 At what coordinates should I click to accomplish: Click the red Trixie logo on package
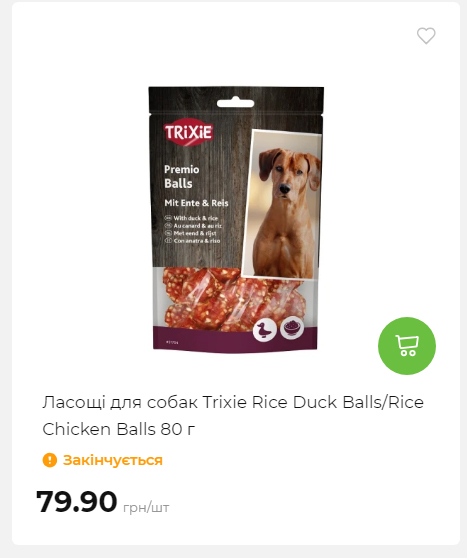[188, 132]
